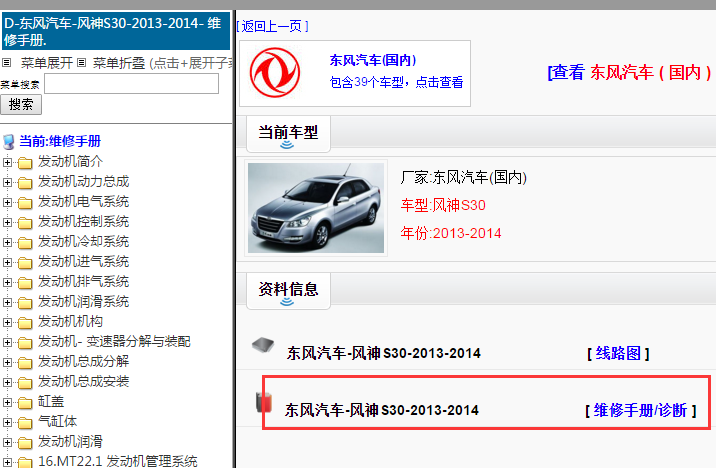
Task: Click the folder icon for 气缸体
Action: (25, 423)
